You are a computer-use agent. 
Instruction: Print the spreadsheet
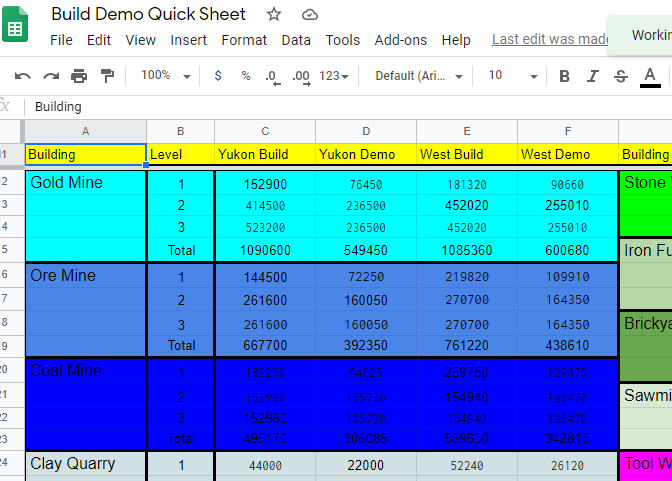coord(79,76)
